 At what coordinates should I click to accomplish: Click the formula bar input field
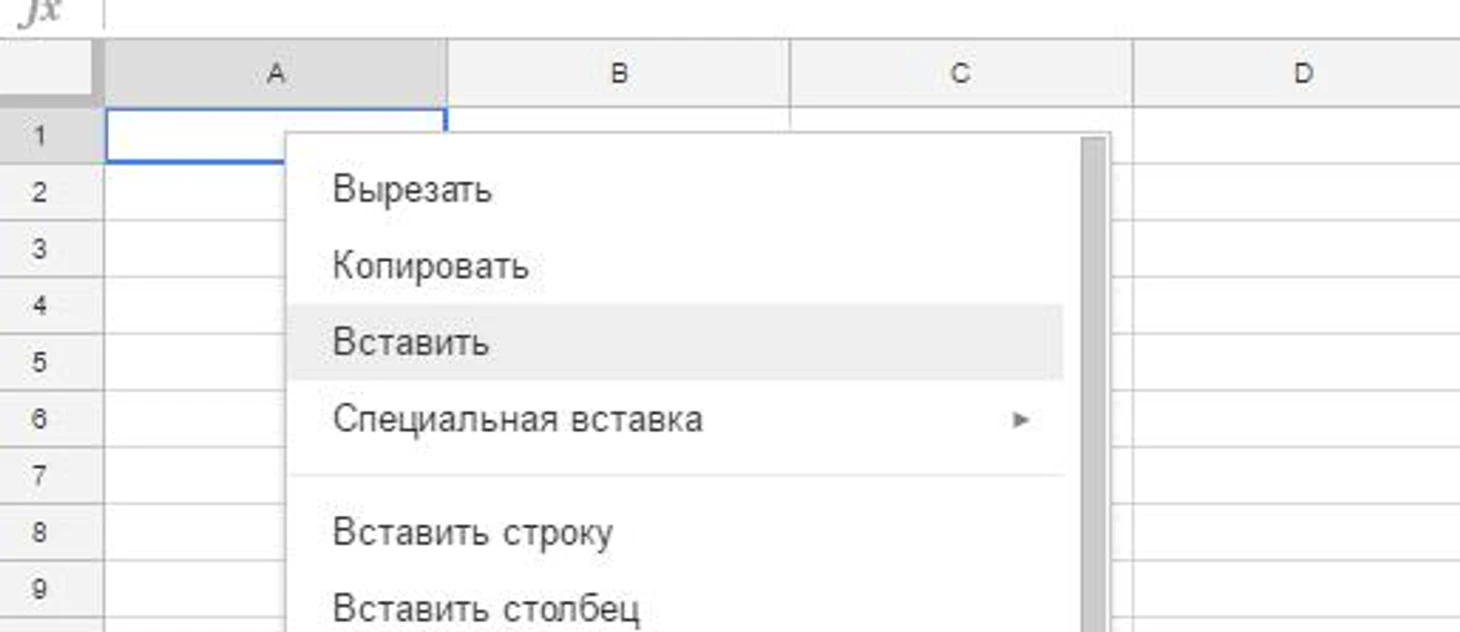coord(782,13)
